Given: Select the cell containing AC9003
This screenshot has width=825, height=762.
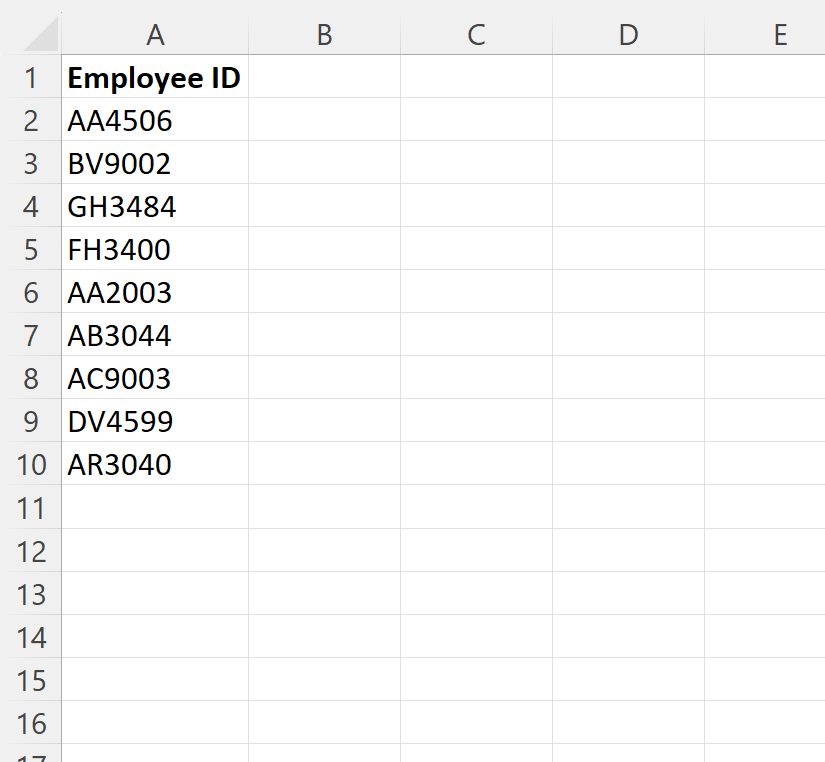Looking at the screenshot, I should click(155, 378).
